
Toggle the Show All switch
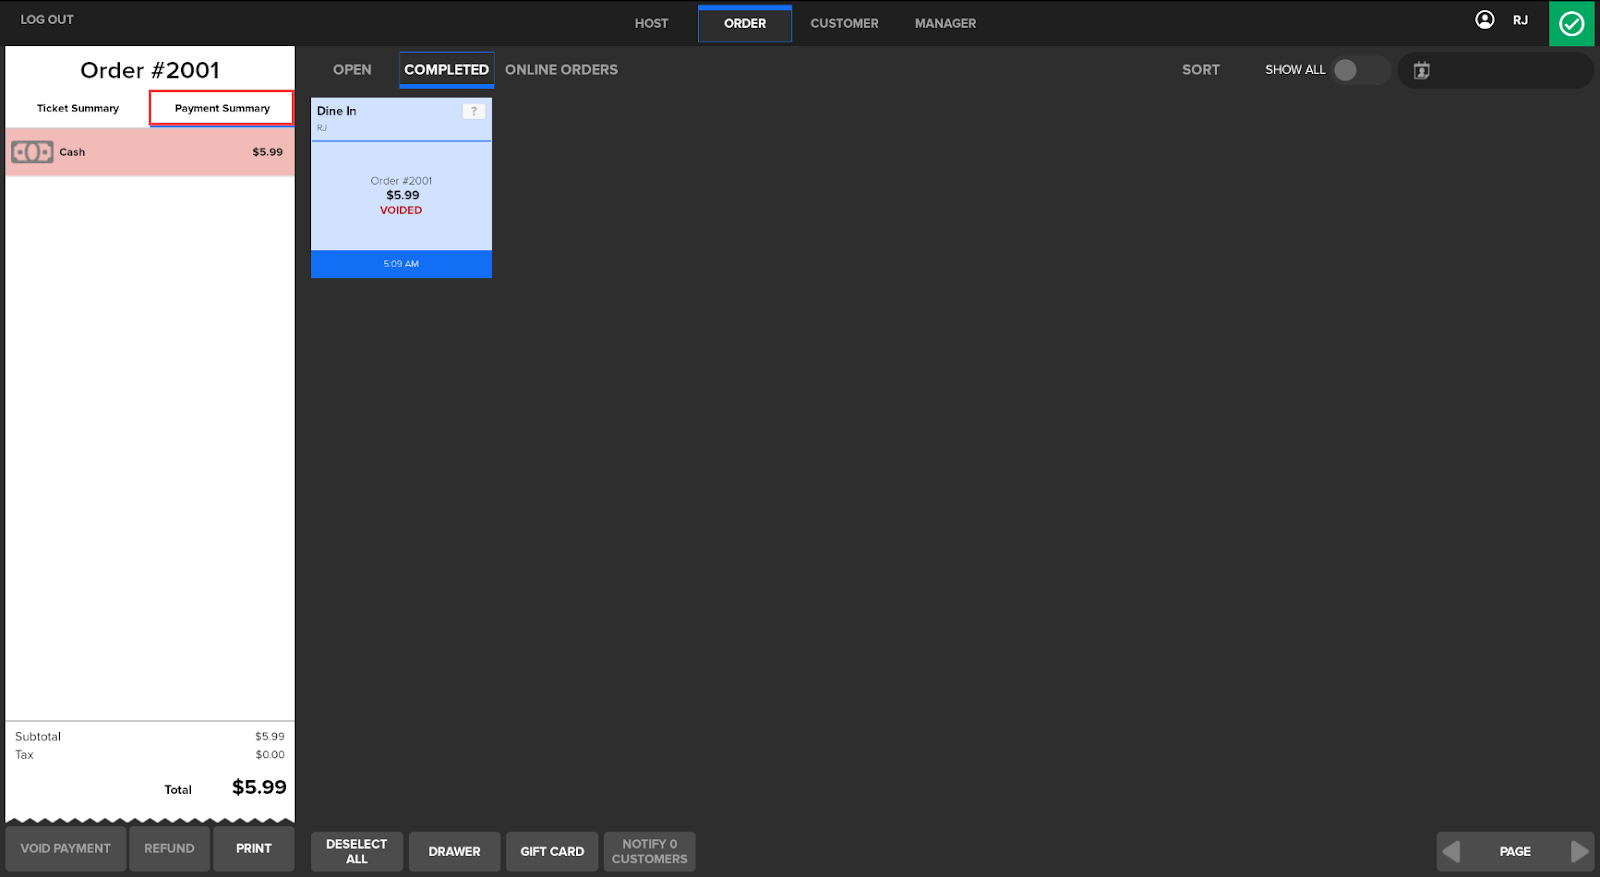tap(1358, 70)
